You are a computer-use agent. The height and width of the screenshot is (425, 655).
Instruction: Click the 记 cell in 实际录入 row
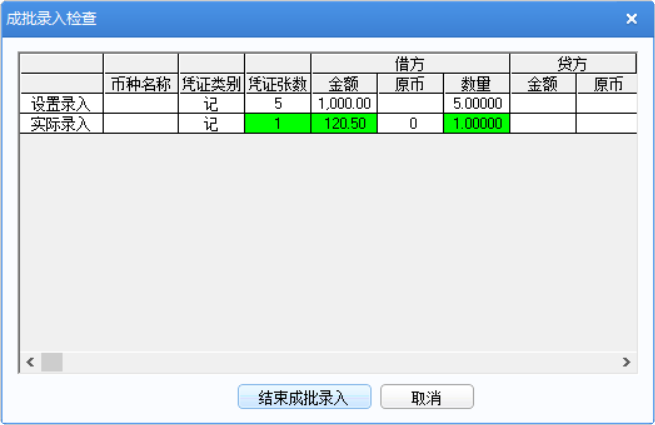click(x=211, y=124)
